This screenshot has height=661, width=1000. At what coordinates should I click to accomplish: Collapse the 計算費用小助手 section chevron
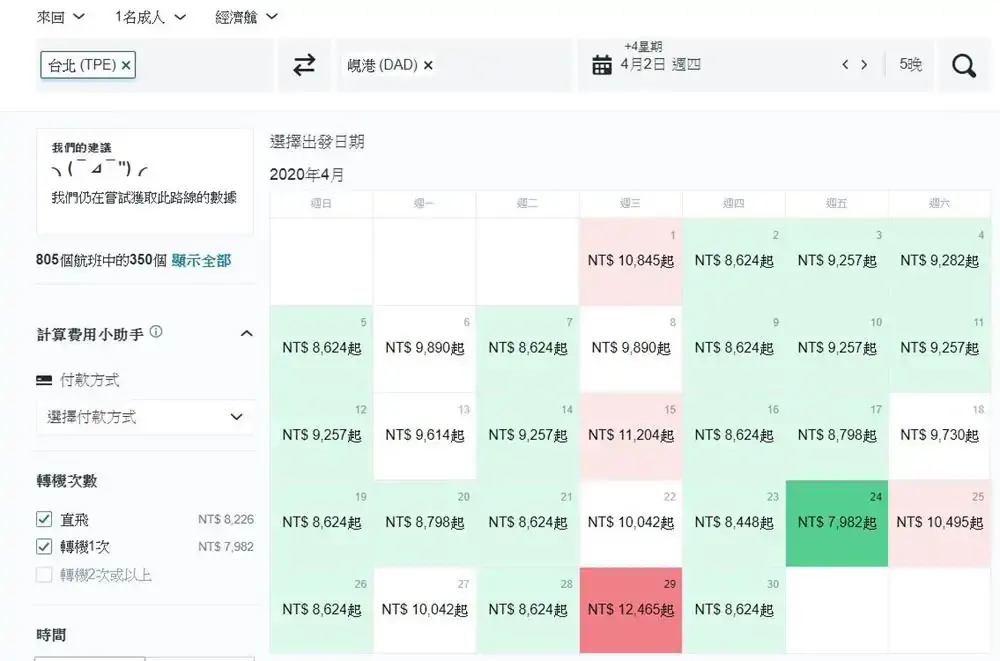(x=246, y=333)
